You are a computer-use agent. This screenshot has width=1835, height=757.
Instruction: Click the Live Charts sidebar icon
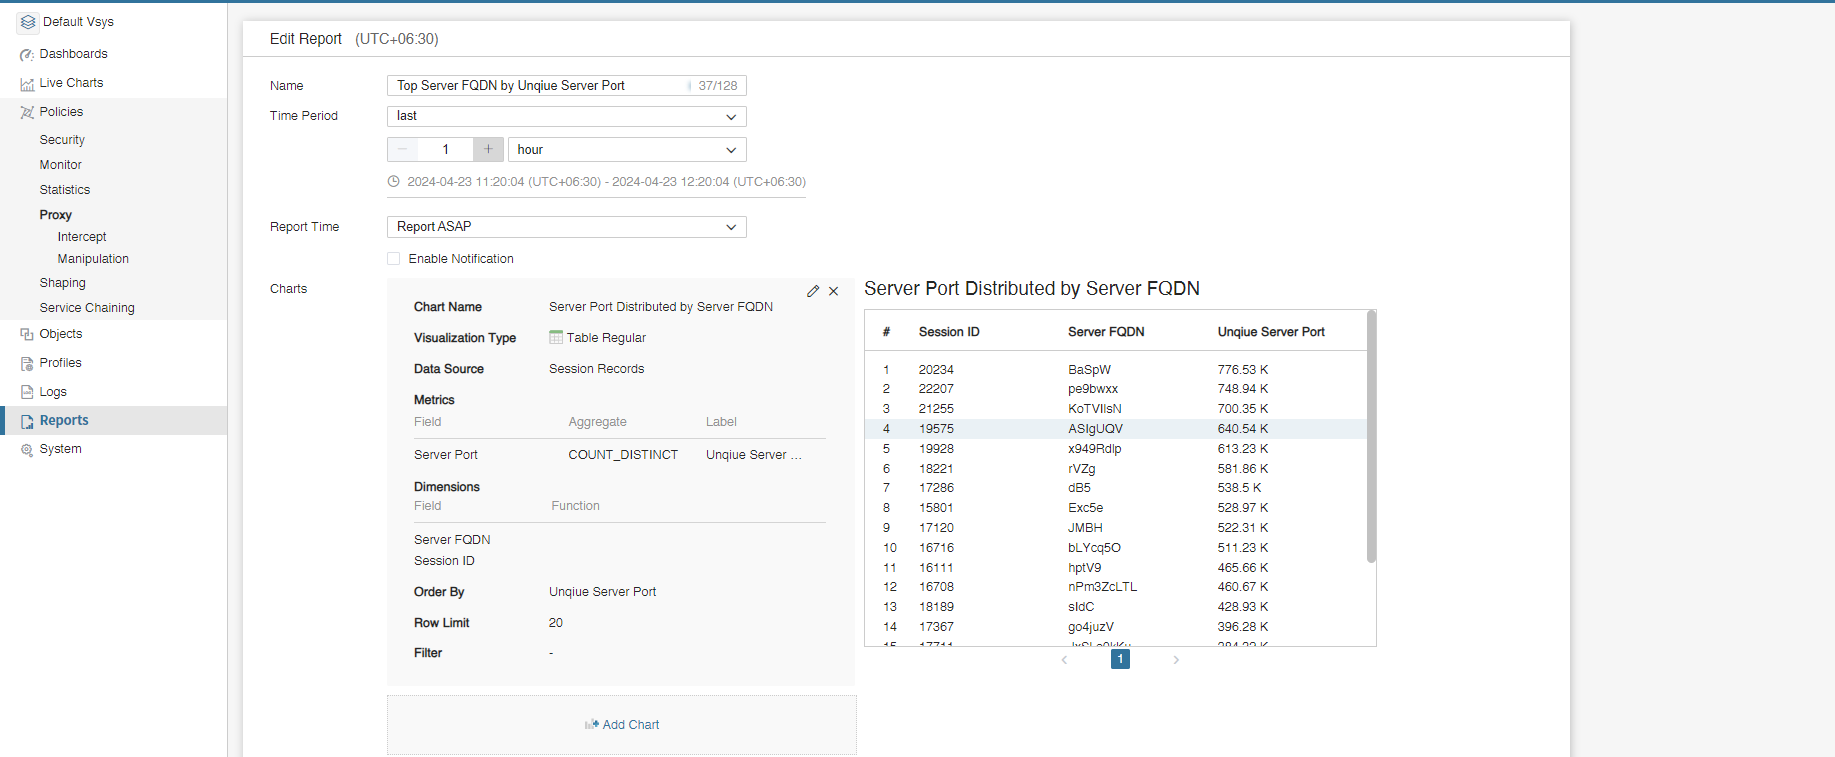pyautogui.click(x=27, y=84)
